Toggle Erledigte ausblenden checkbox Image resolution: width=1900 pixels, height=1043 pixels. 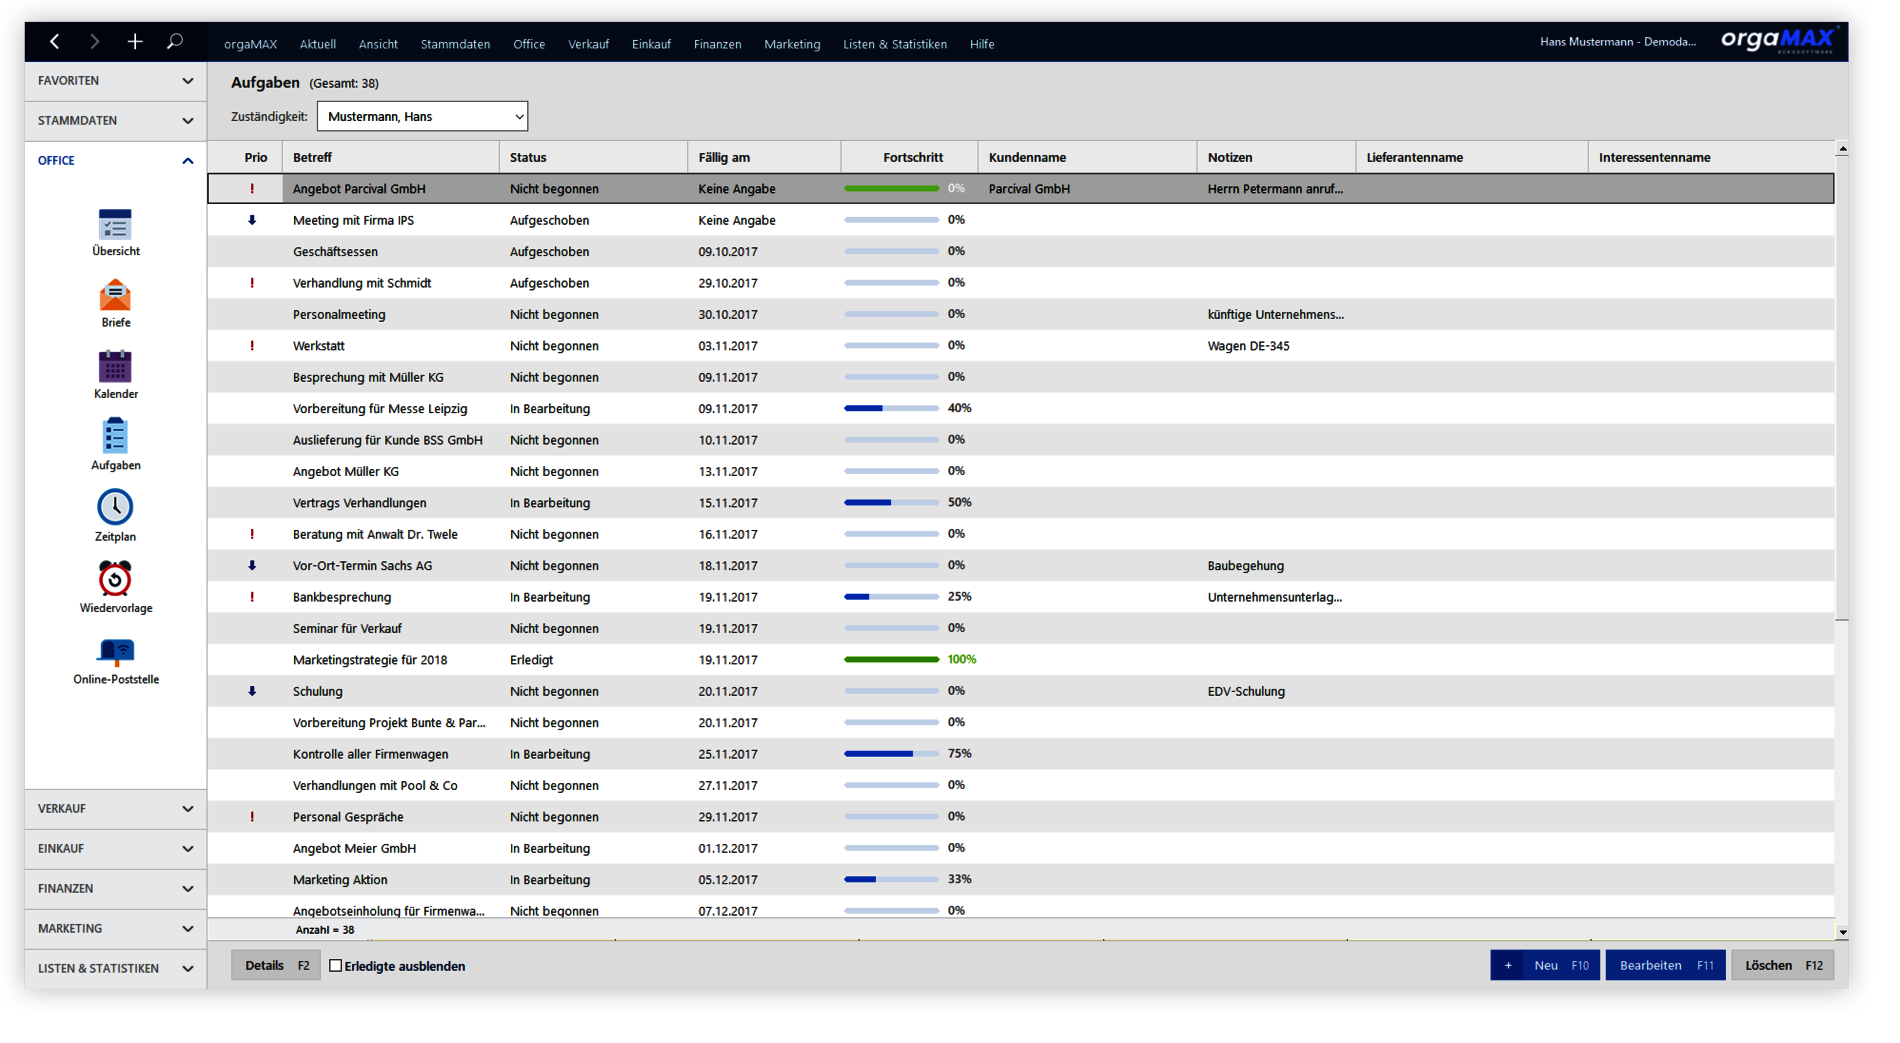(x=336, y=966)
